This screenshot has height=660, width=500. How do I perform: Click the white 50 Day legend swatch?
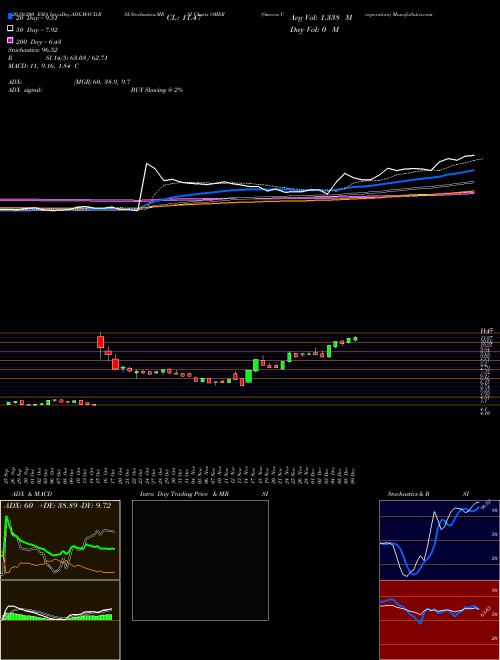[x=10, y=29]
